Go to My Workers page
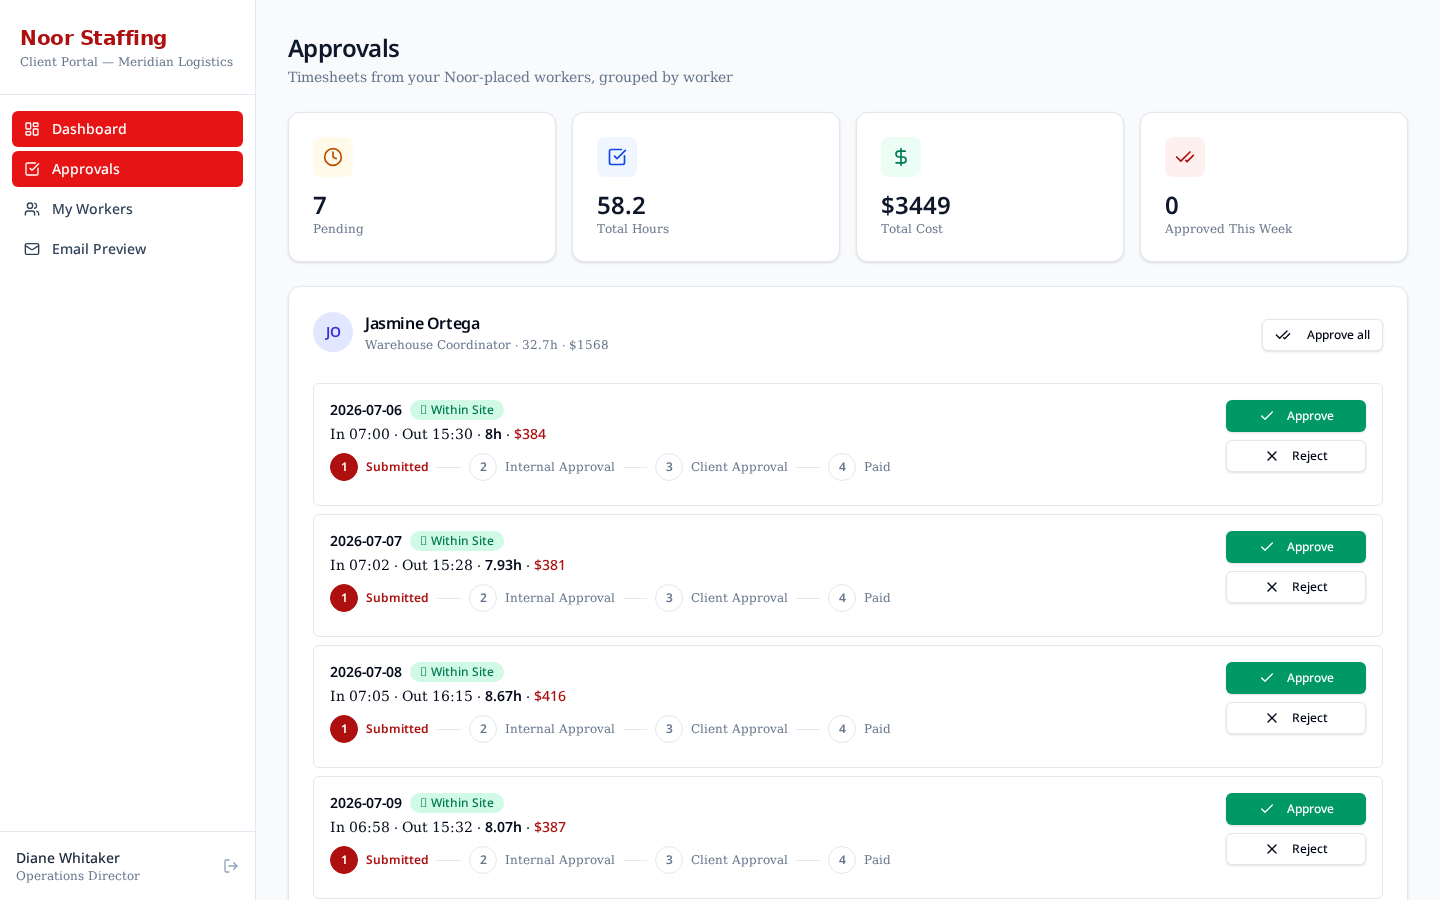 click(x=127, y=209)
